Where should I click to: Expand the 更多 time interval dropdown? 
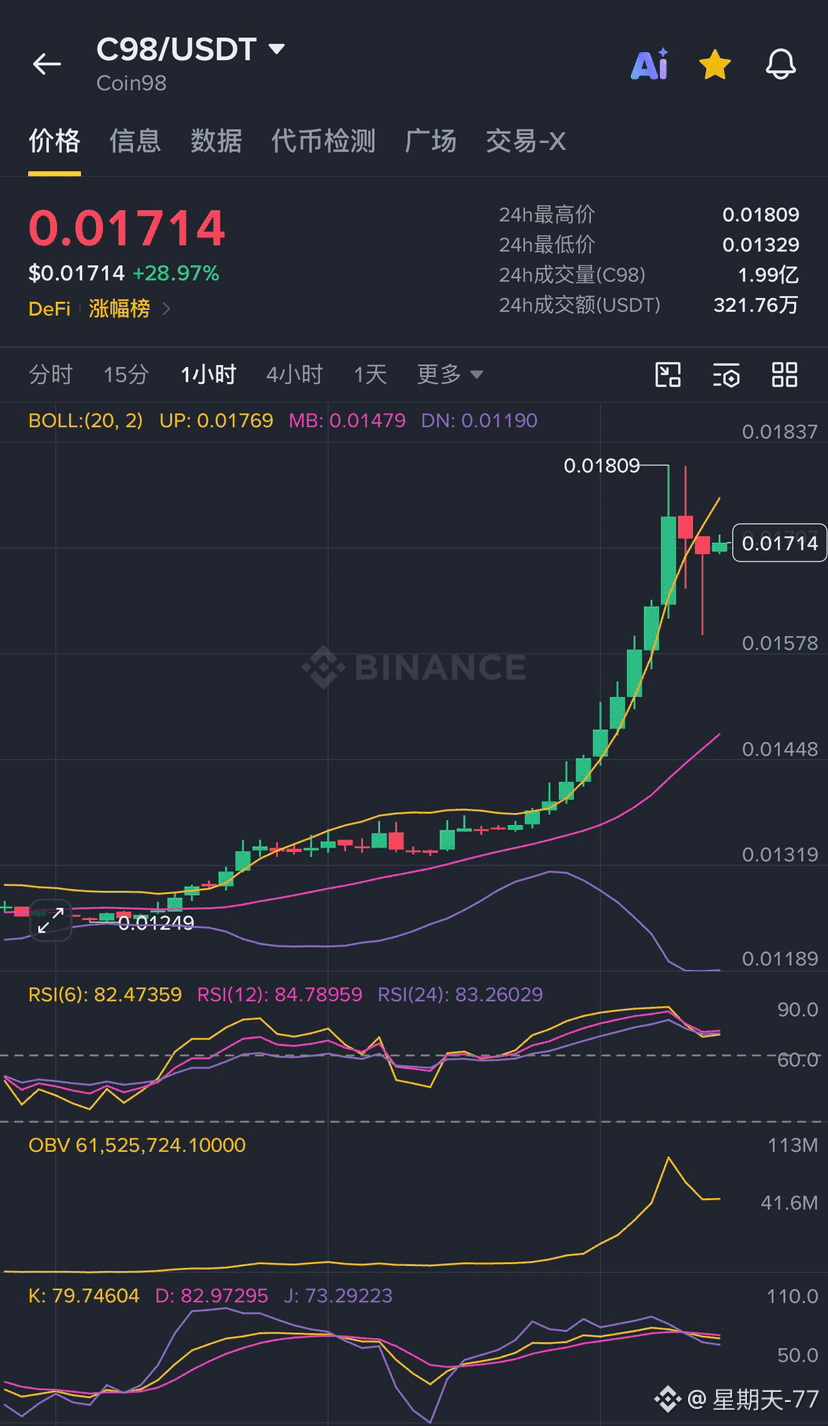[450, 375]
